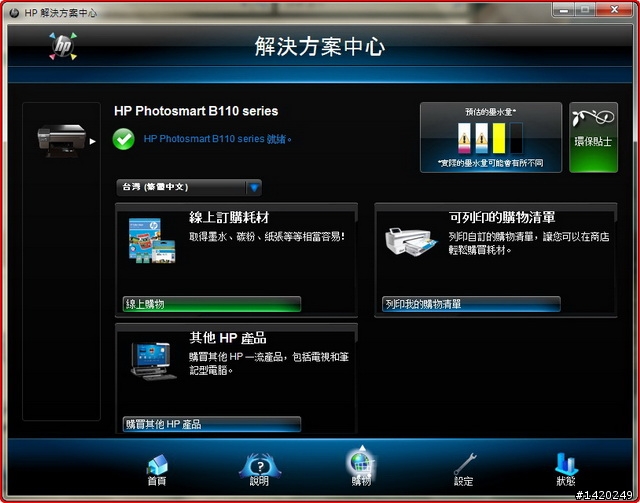Open the 說明 help icon
This screenshot has width=640, height=503.
click(x=260, y=469)
